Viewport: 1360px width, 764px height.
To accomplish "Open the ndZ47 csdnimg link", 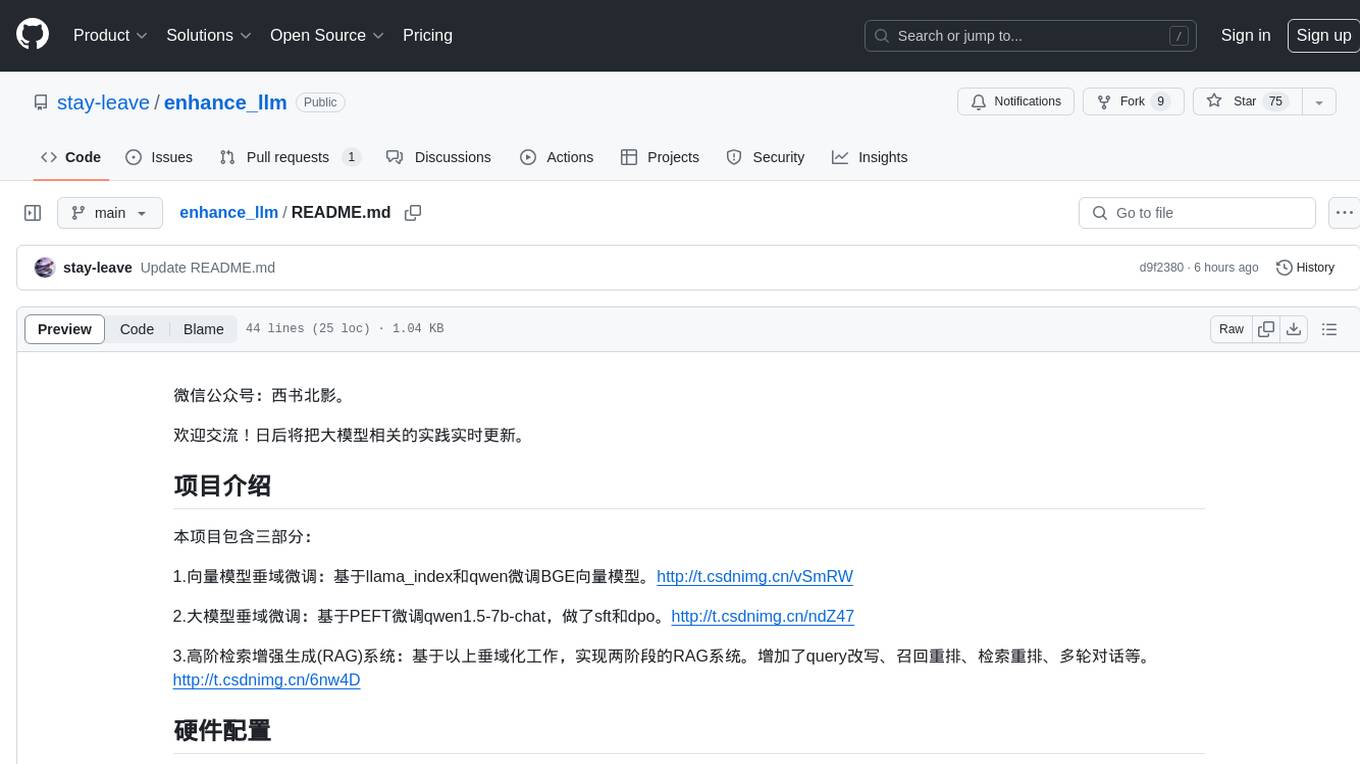I will [763, 616].
